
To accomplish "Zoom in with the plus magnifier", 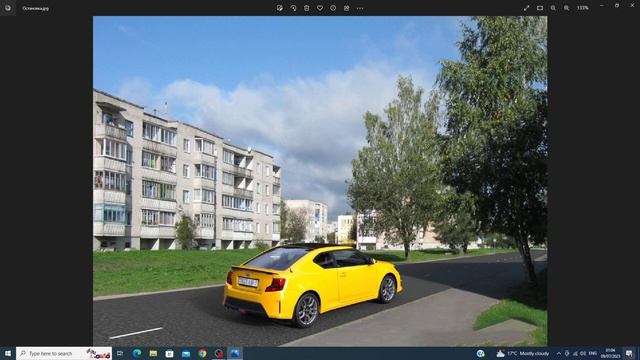I will click(567, 8).
